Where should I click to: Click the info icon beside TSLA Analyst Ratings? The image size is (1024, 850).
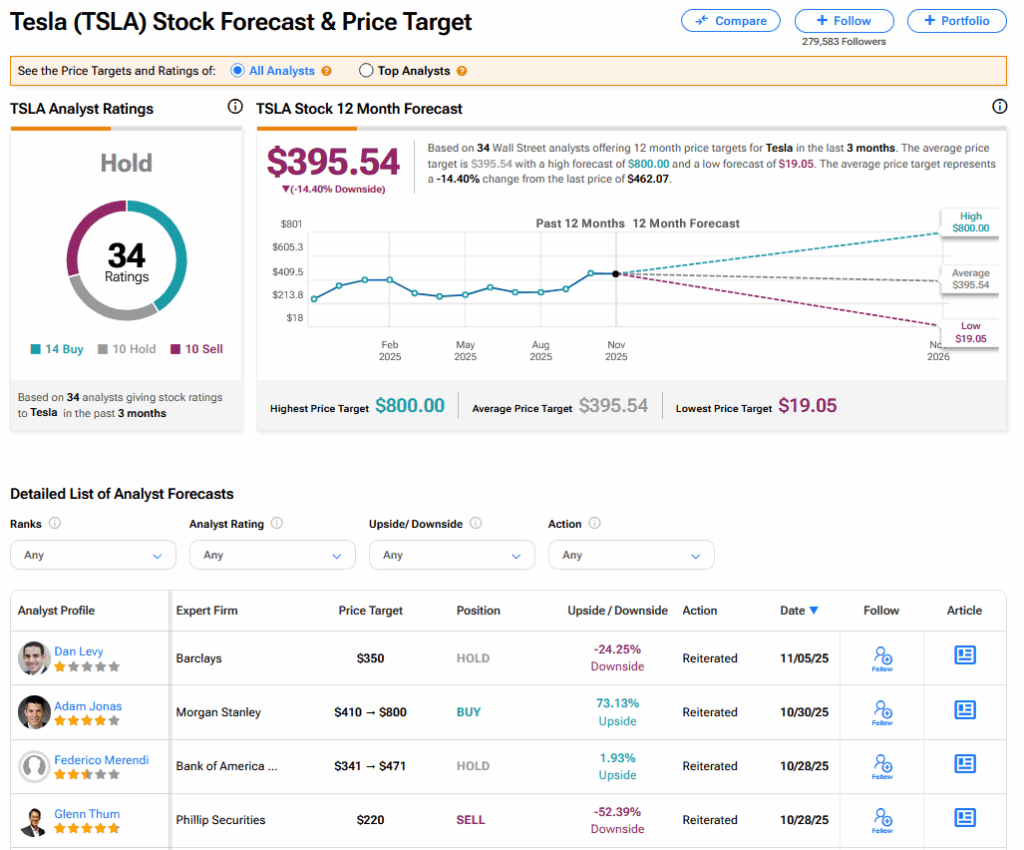coord(235,107)
